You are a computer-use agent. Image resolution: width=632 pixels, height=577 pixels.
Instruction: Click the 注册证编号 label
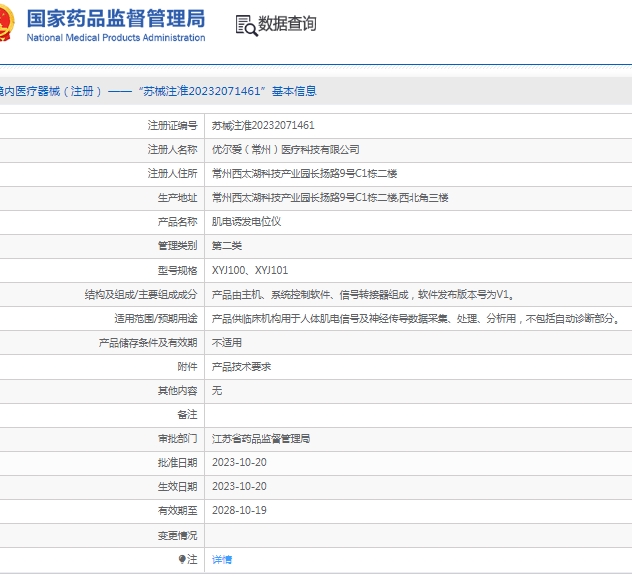tap(173, 126)
